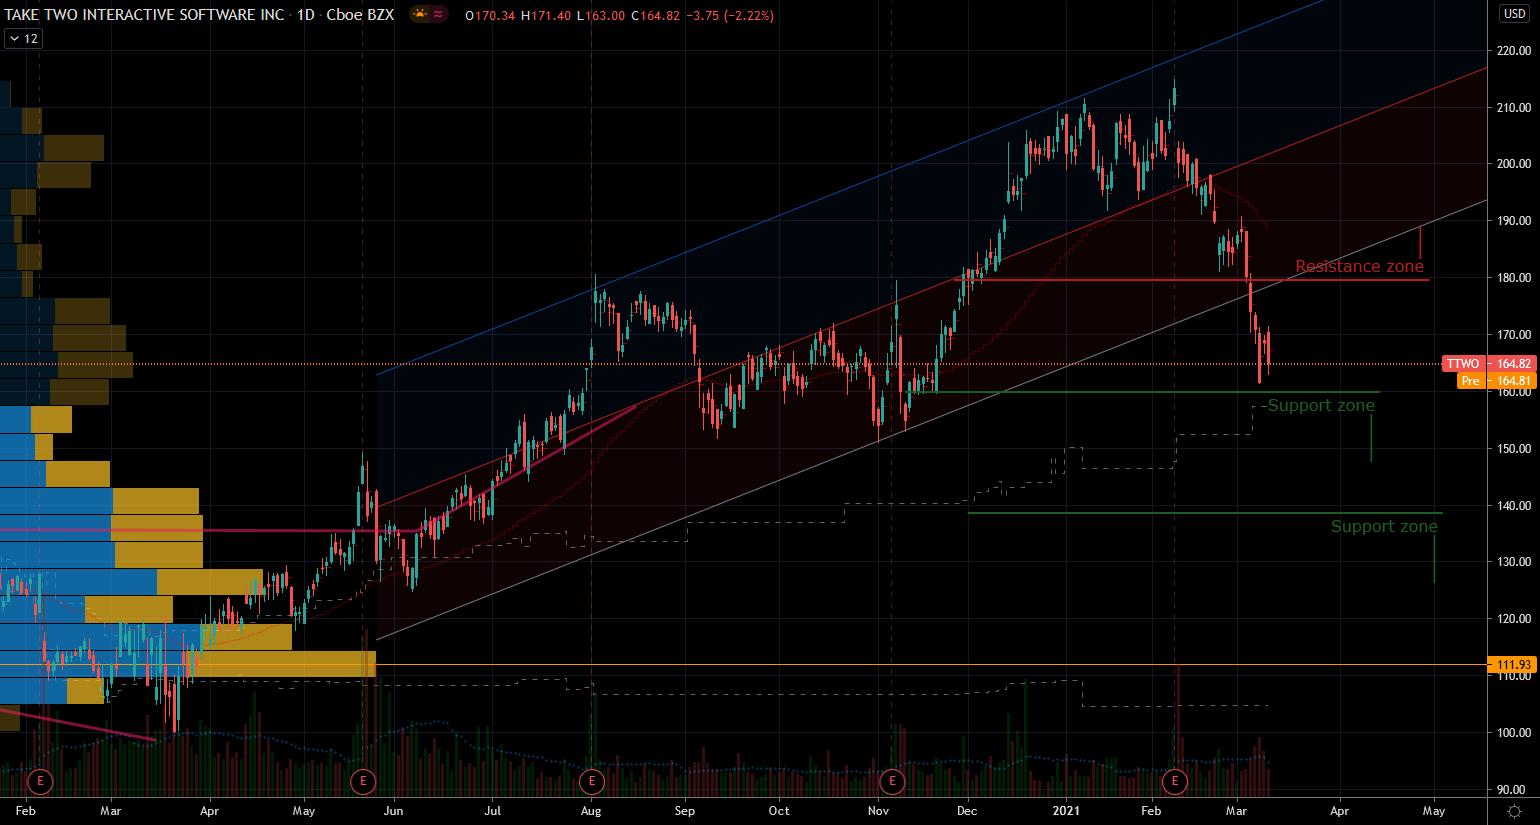Click the 100.00 price axis label

pos(1514,733)
